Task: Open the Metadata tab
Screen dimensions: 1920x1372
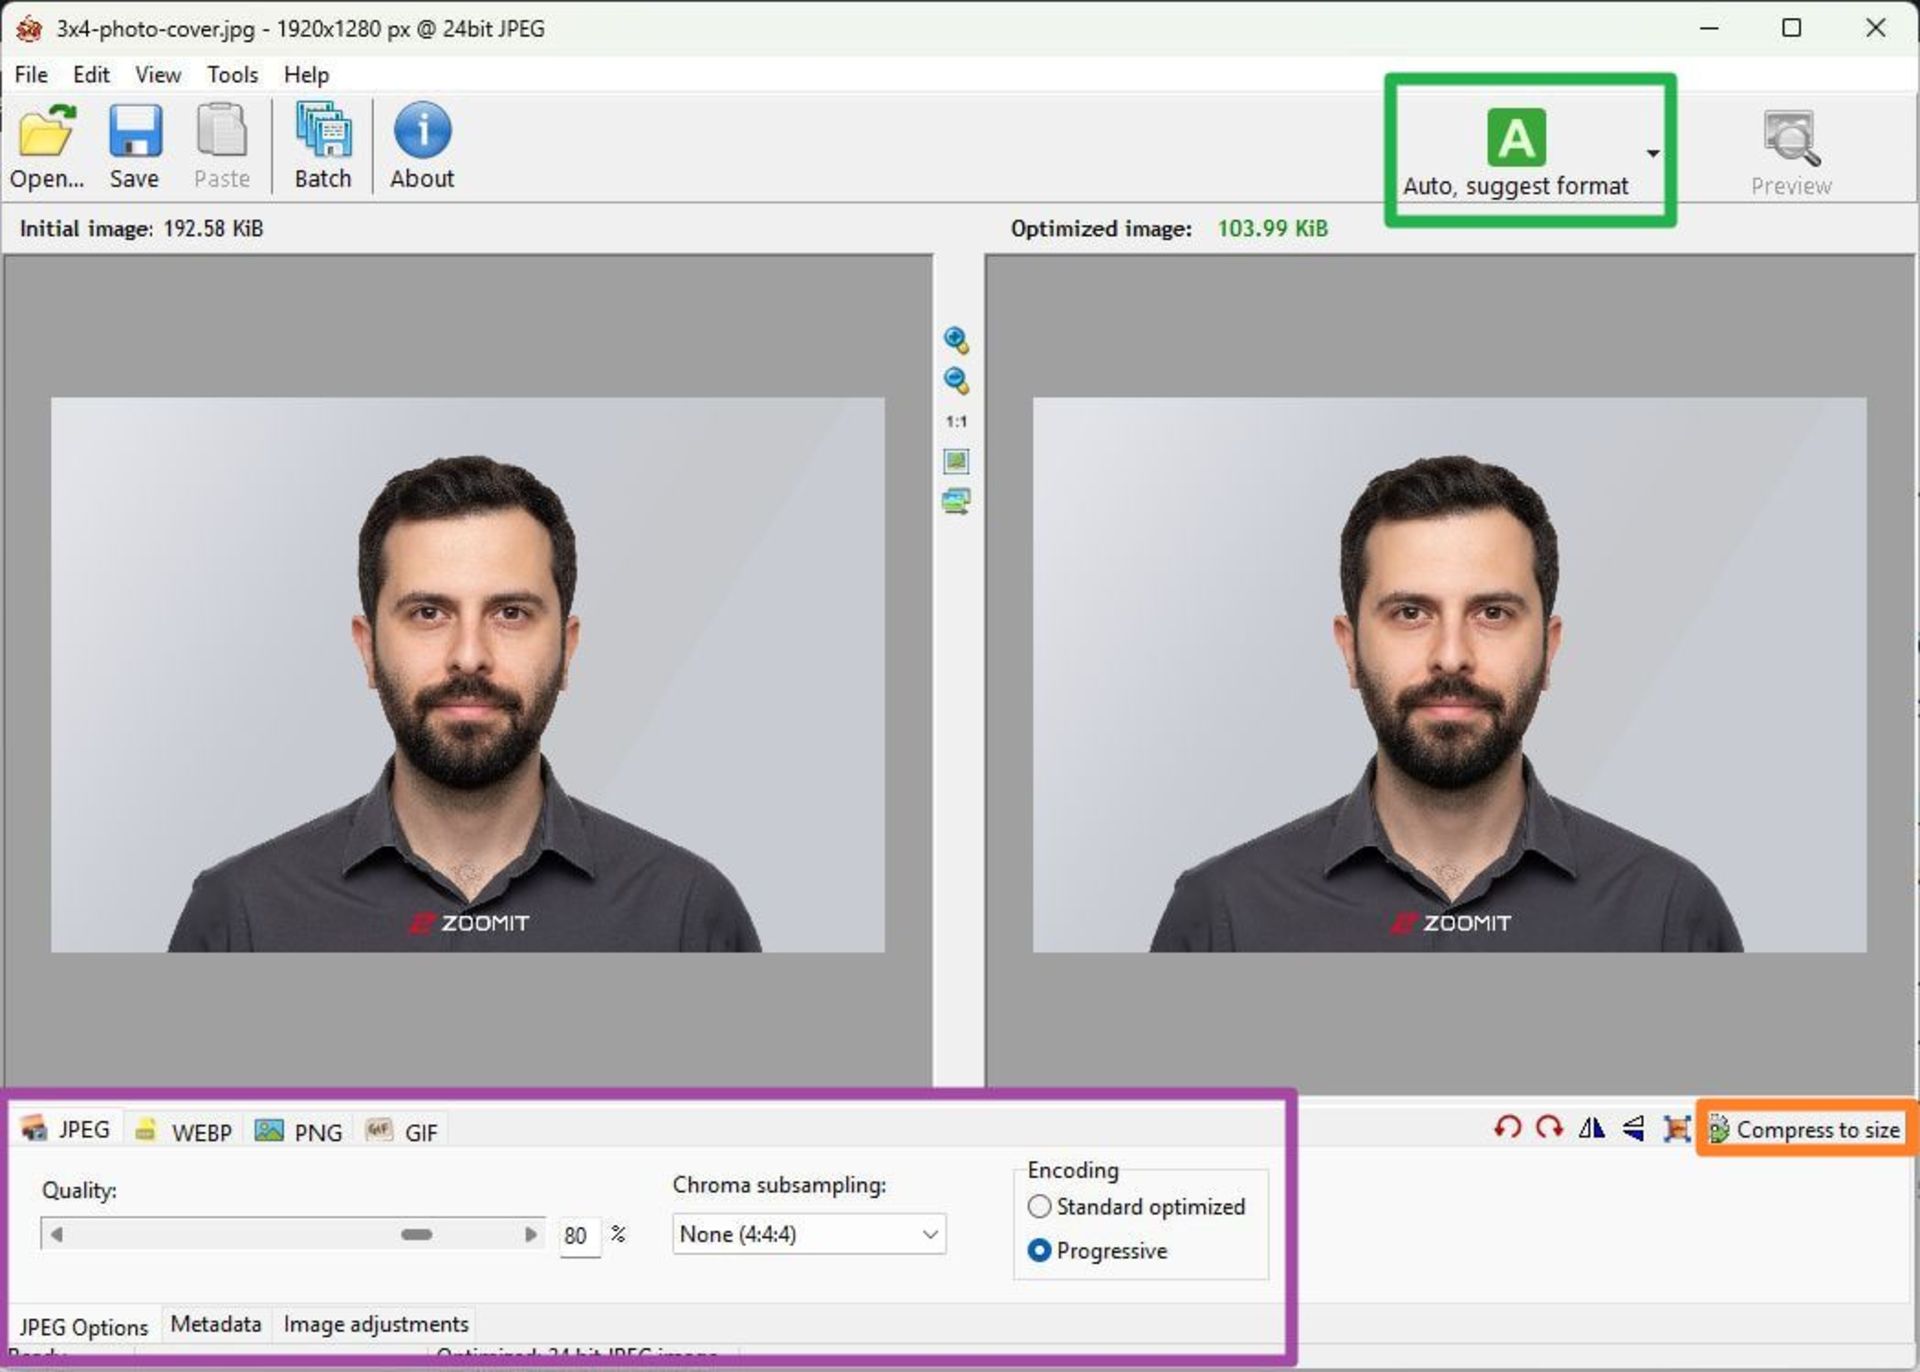Action: pyautogui.click(x=215, y=1324)
